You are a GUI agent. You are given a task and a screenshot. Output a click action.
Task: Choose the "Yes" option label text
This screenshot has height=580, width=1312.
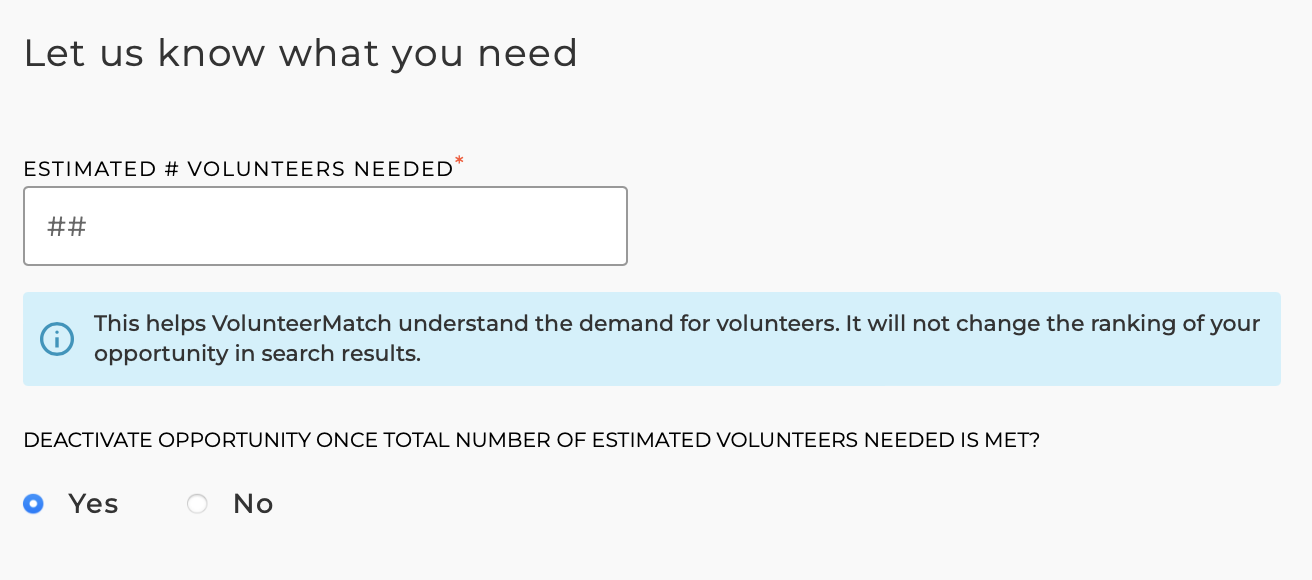click(93, 504)
